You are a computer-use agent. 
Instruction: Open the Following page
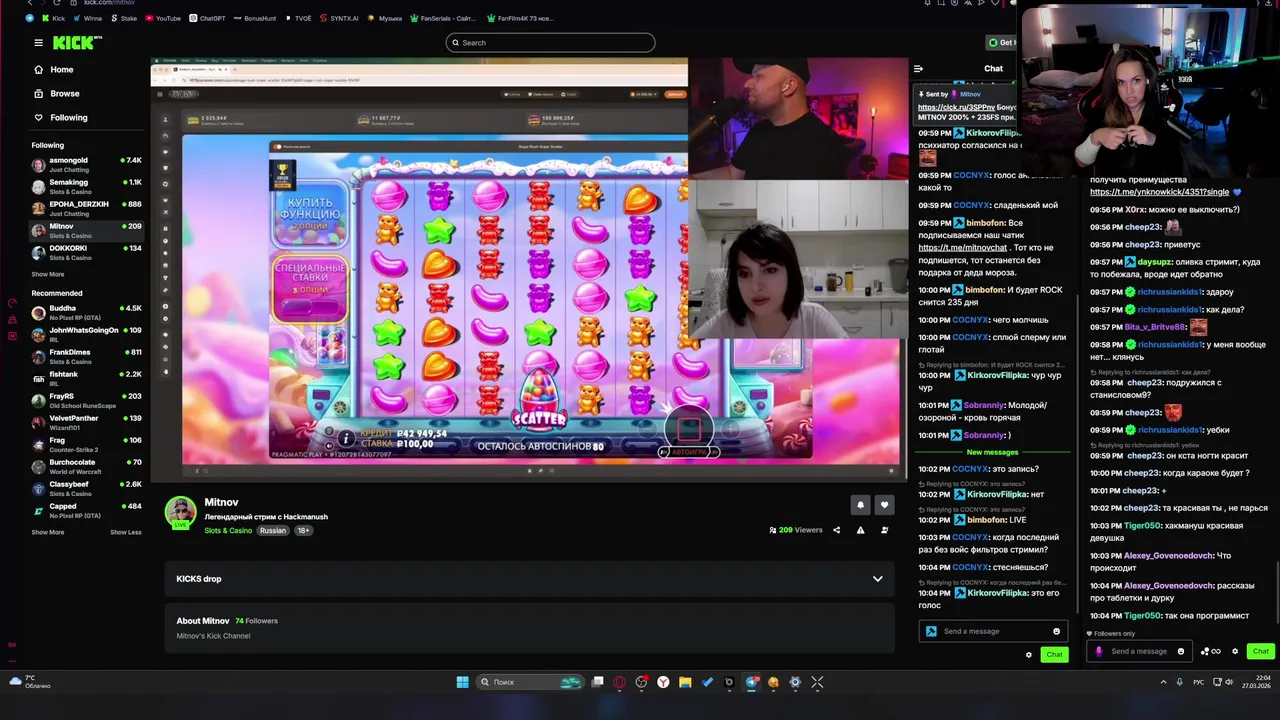click(x=60, y=117)
